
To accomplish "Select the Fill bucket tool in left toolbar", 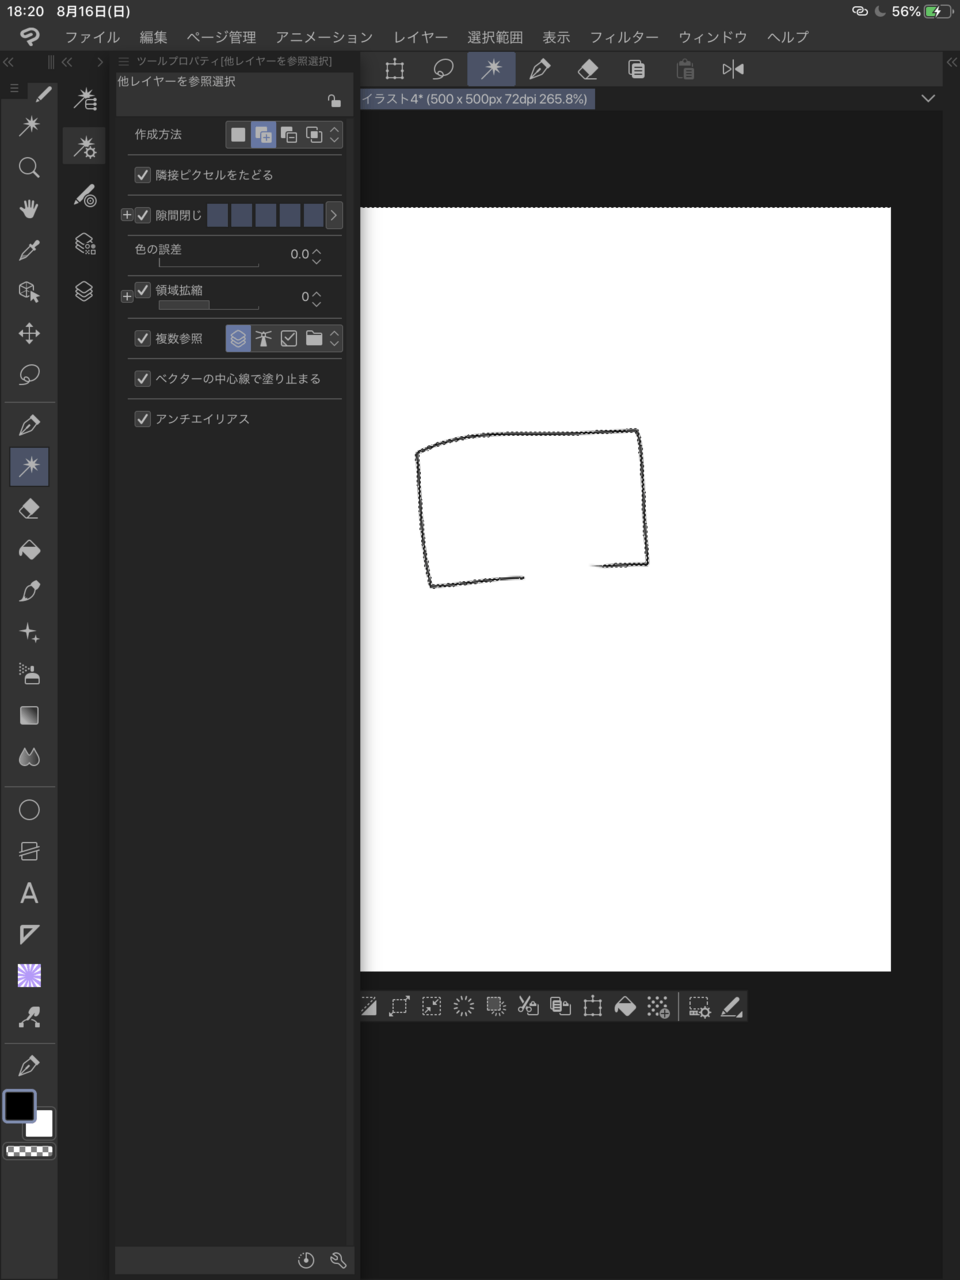I will 29,550.
